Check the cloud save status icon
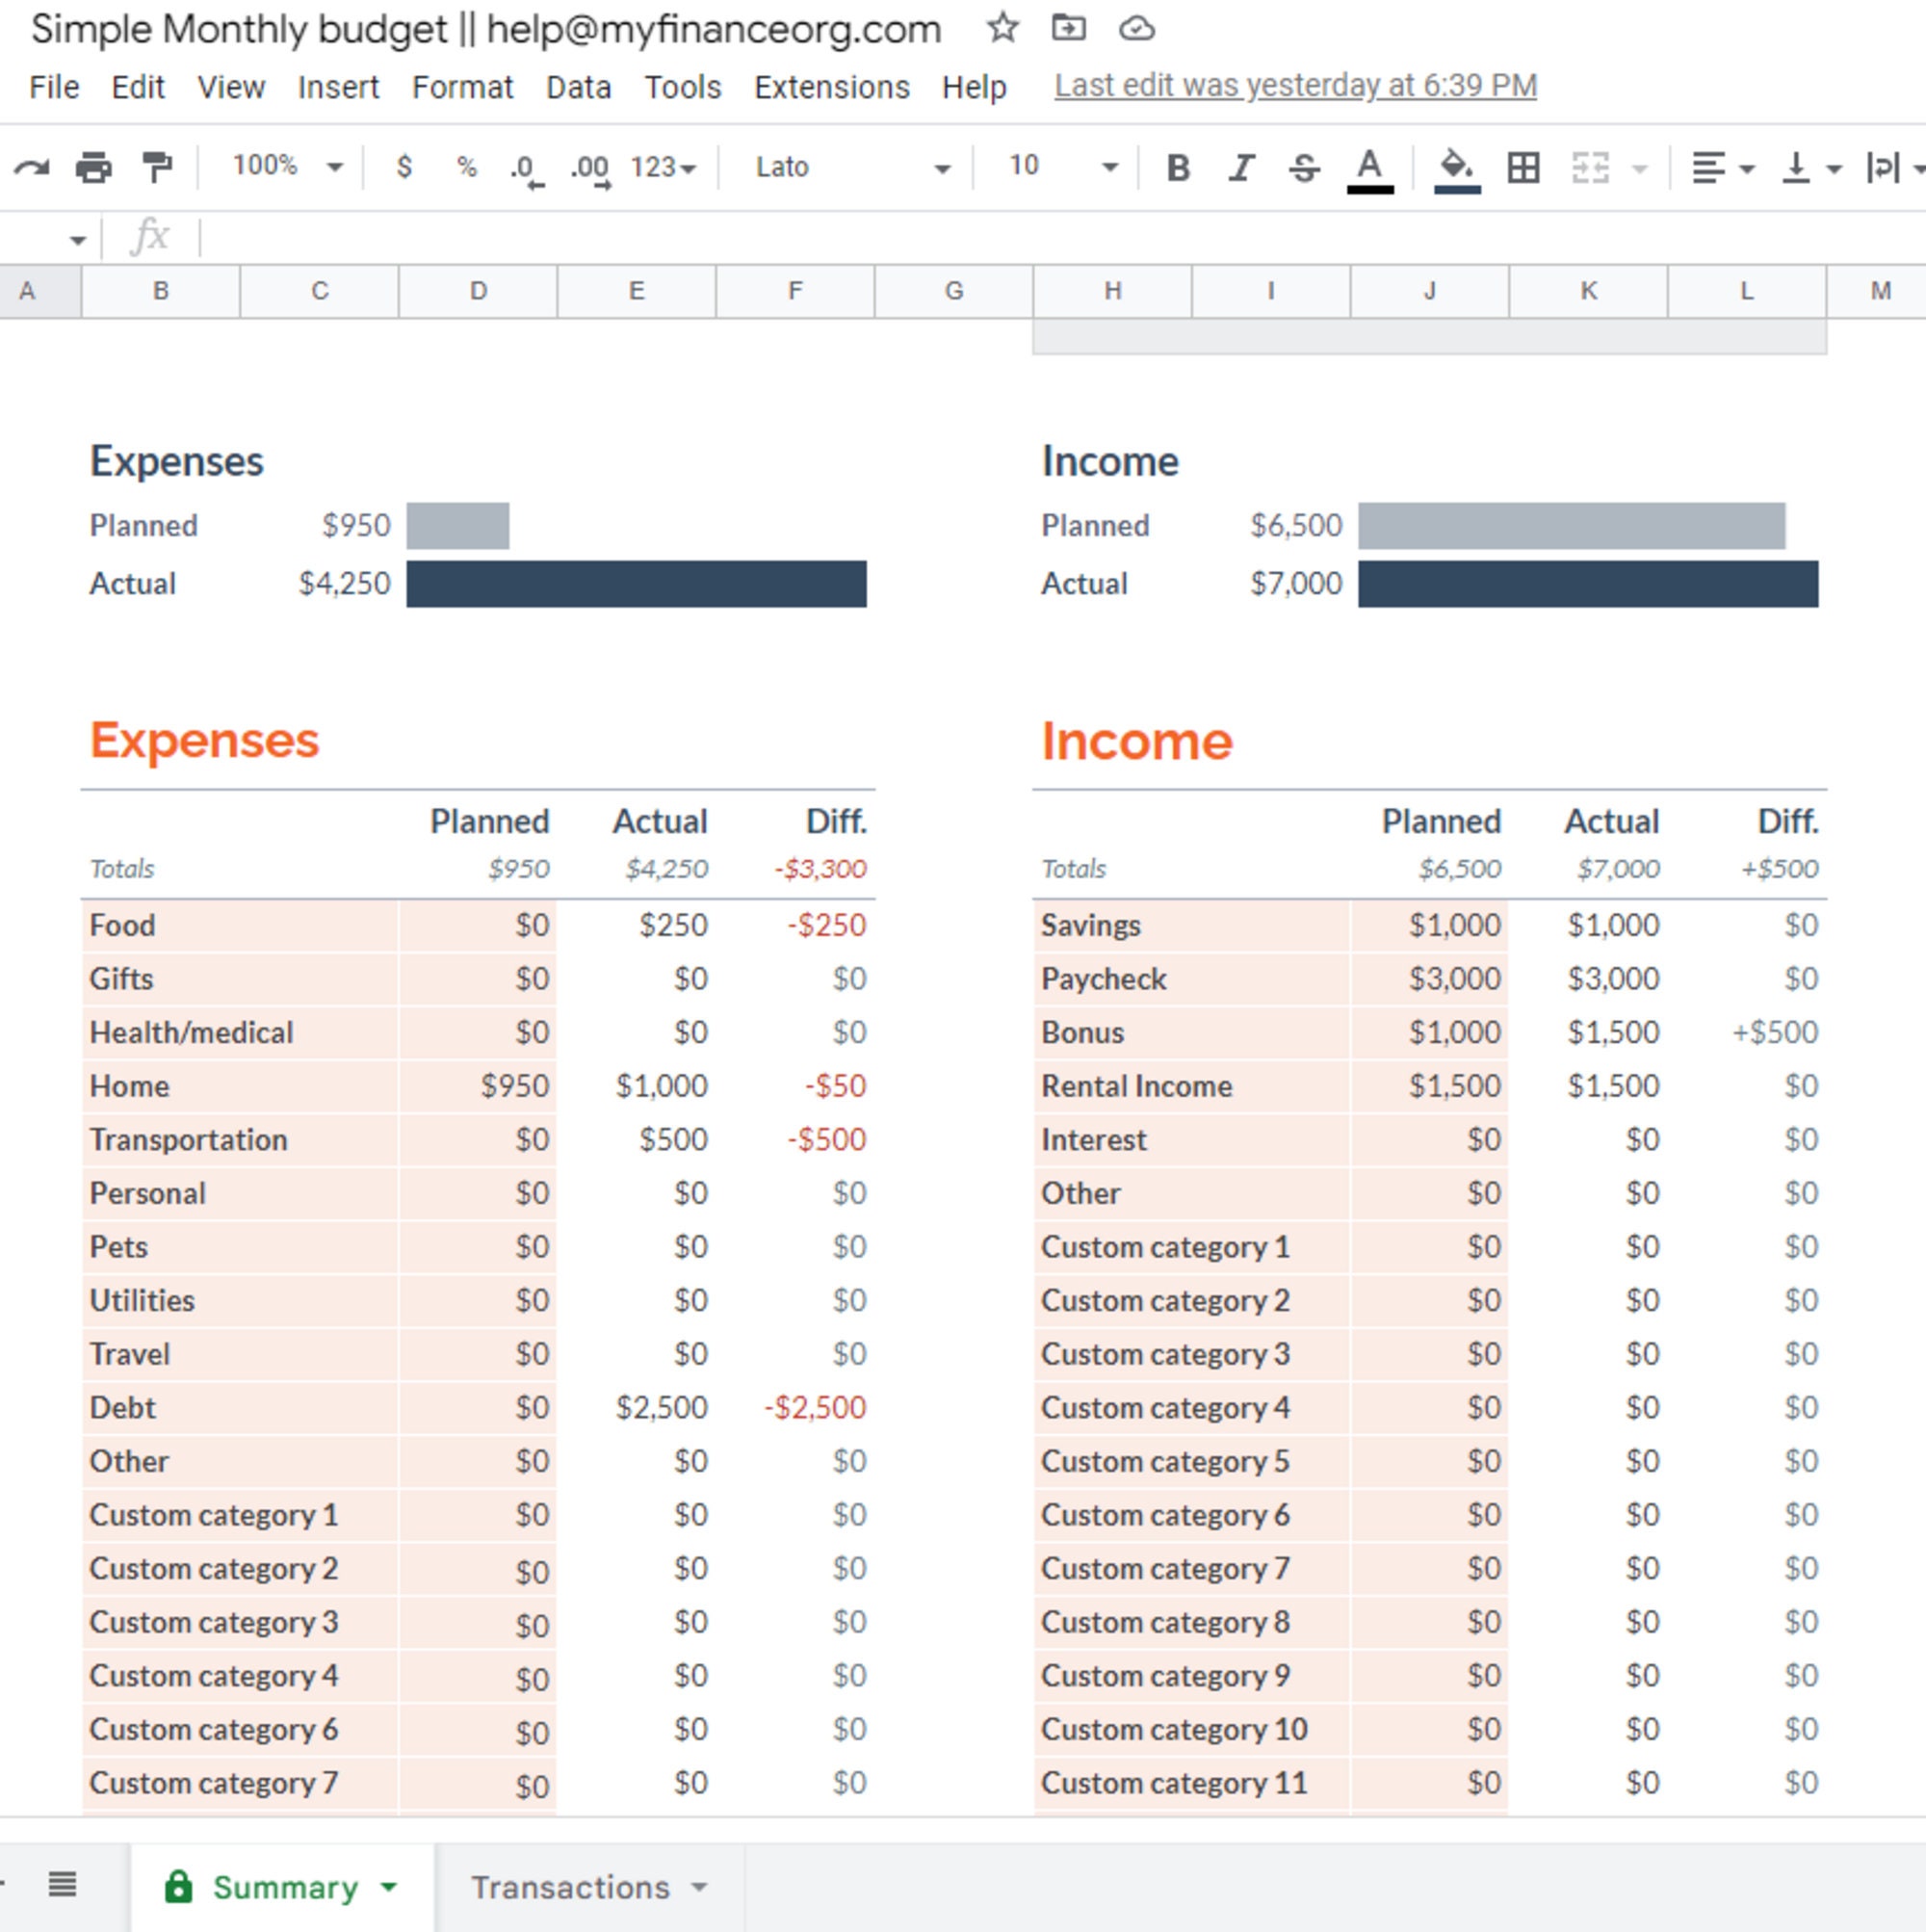The width and height of the screenshot is (1926, 1932). pos(1136,28)
